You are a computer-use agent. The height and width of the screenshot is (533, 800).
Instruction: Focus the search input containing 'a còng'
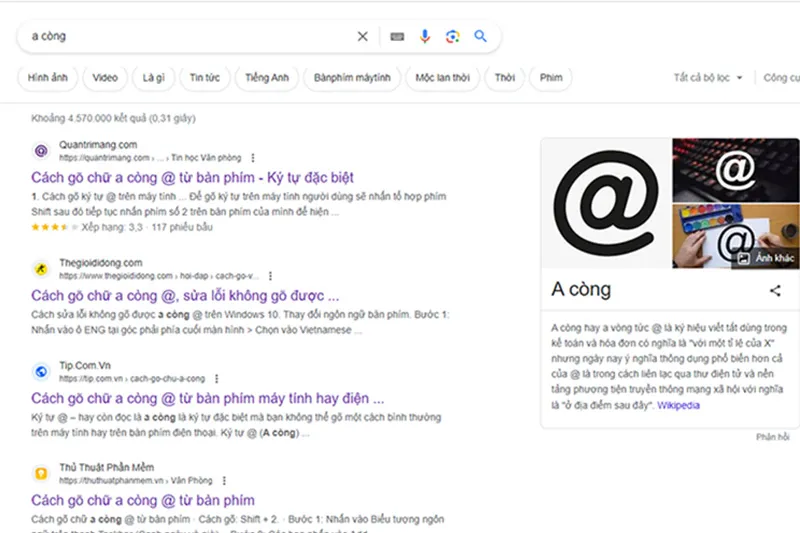[189, 36]
